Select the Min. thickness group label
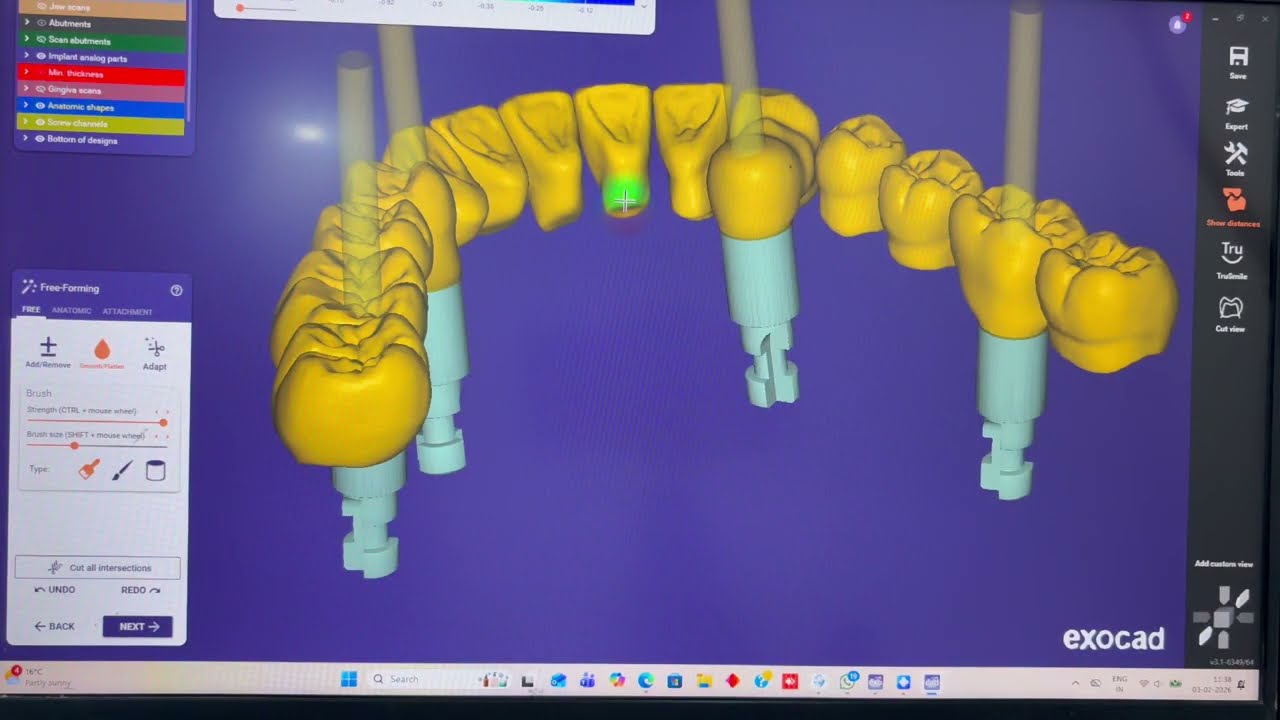The width and height of the screenshot is (1280, 720). click(x=76, y=74)
